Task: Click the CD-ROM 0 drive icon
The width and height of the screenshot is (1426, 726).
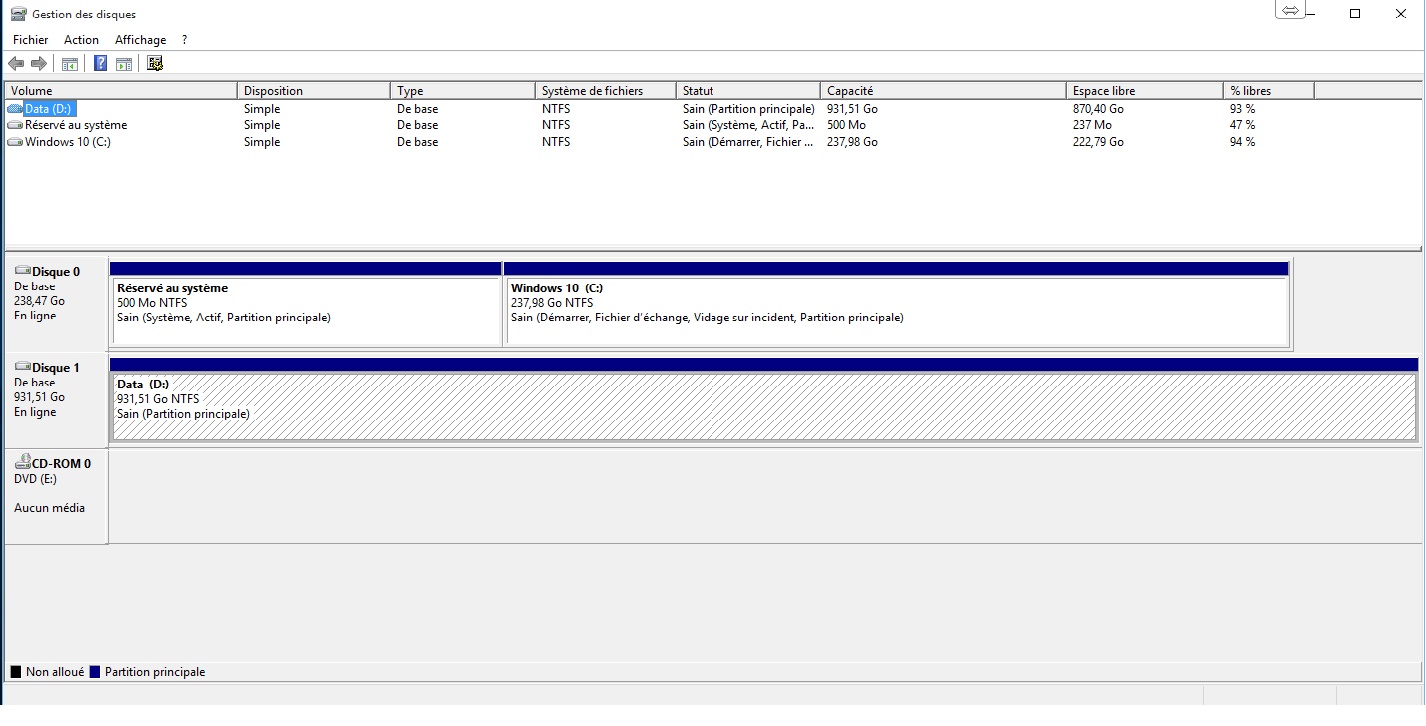Action: (22, 463)
